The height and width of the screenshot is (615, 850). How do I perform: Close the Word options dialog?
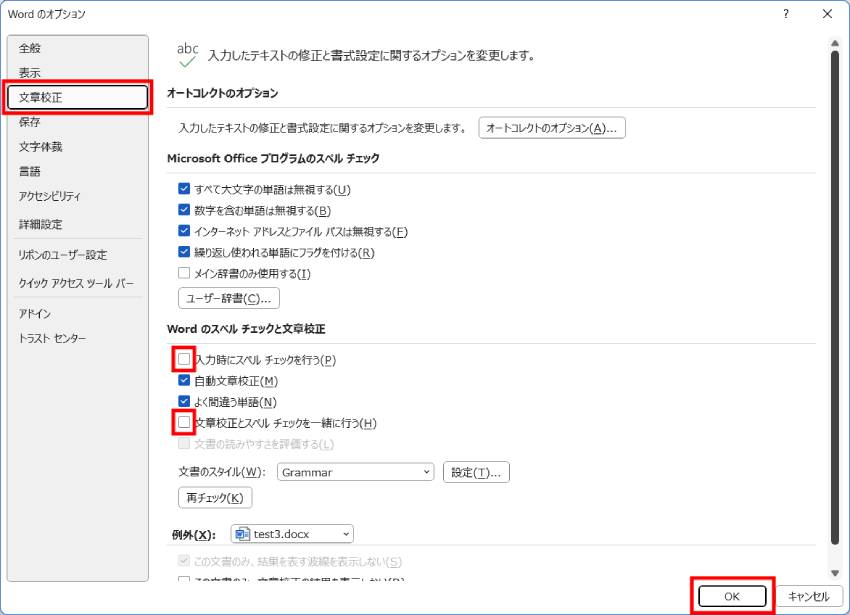(827, 14)
